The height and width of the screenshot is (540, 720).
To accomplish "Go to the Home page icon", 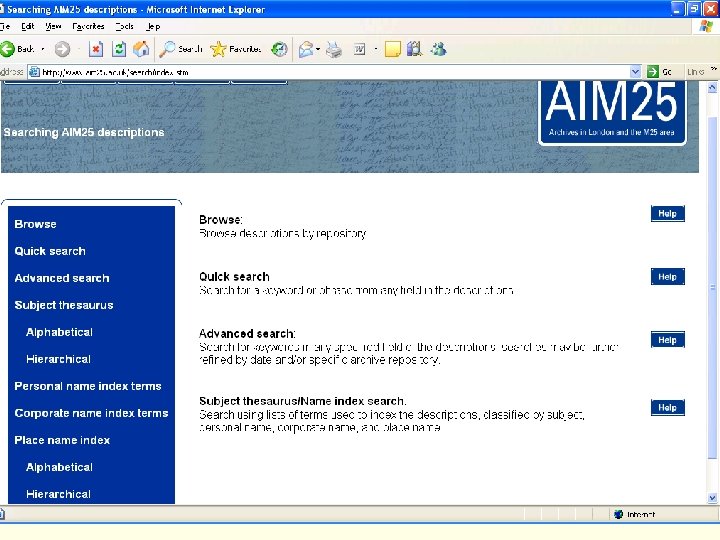I will click(x=141, y=49).
